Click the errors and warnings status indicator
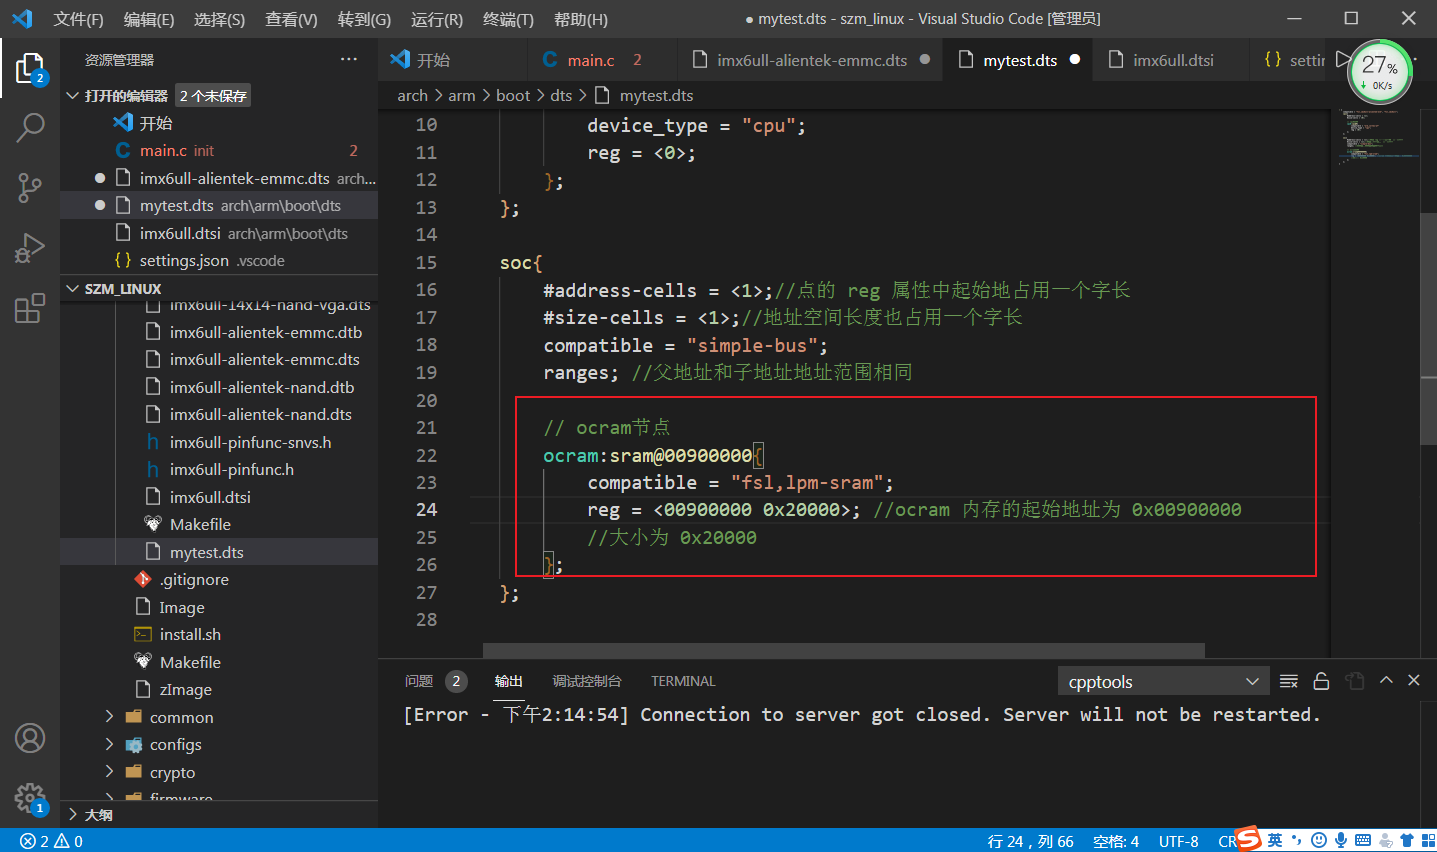This screenshot has width=1437, height=852. coord(51,841)
